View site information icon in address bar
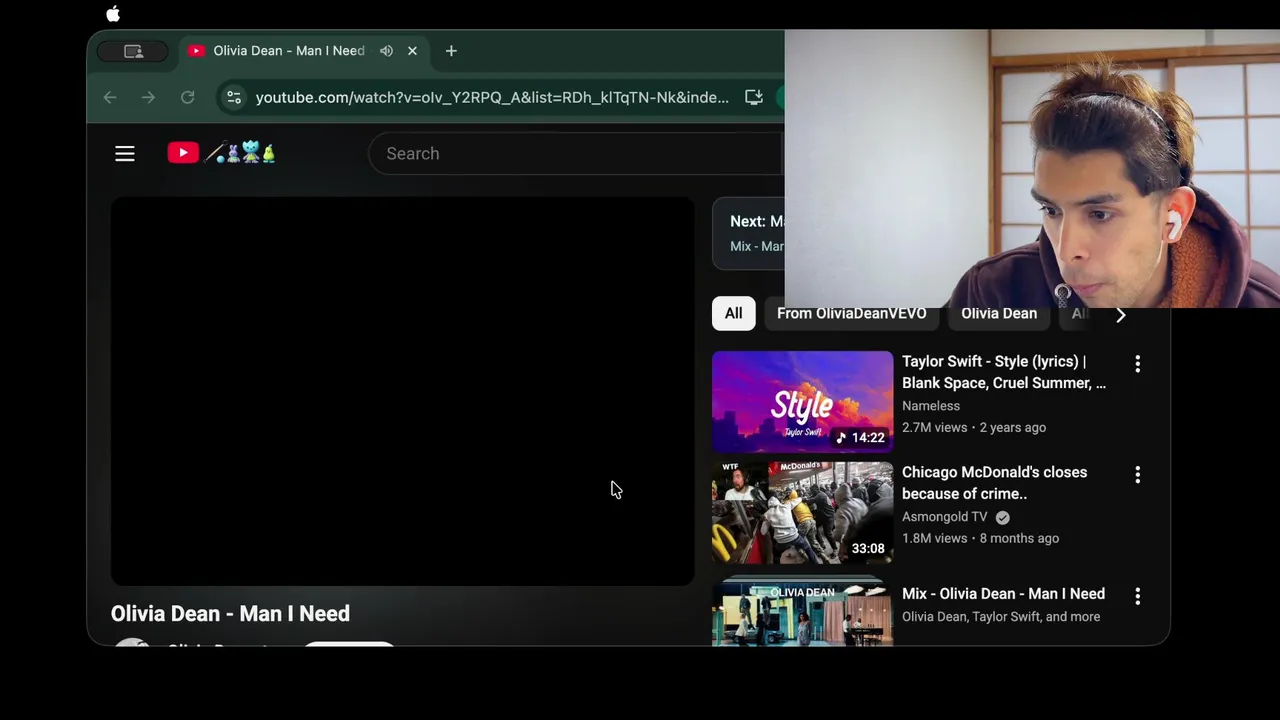Viewport: 1280px width, 720px height. pos(234,97)
